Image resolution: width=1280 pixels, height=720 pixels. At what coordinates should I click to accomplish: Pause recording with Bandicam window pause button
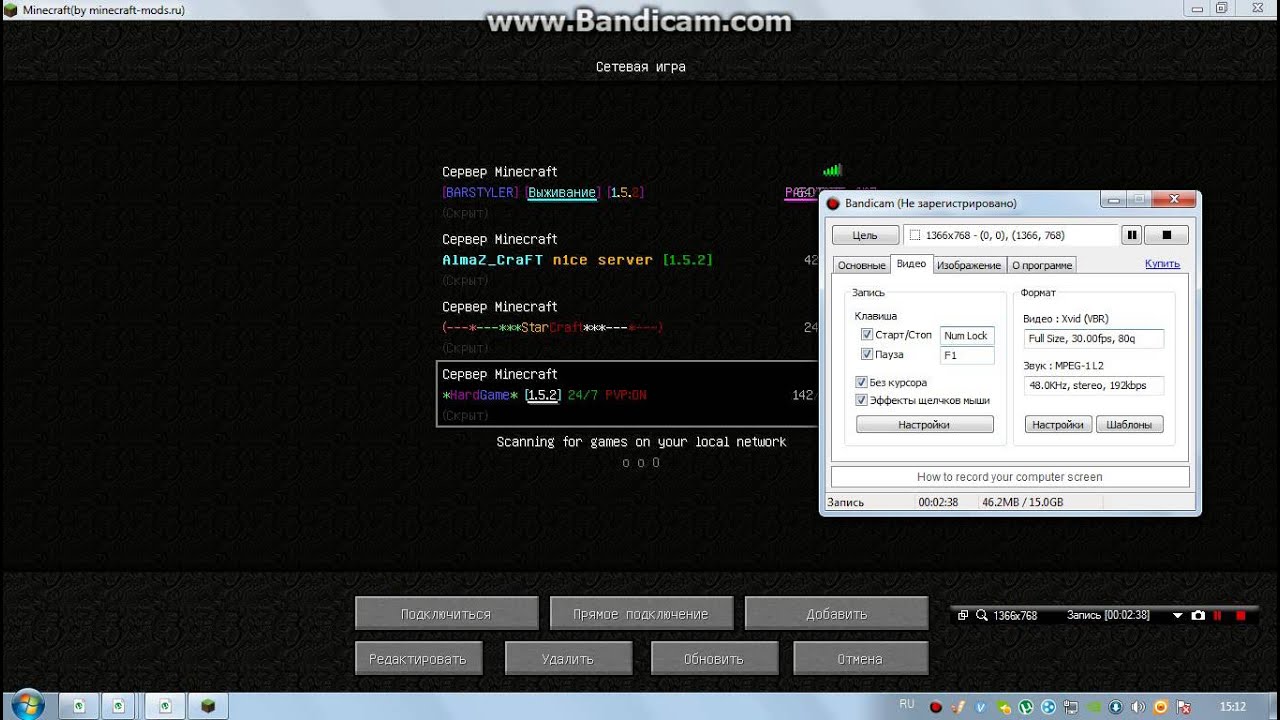click(1131, 235)
